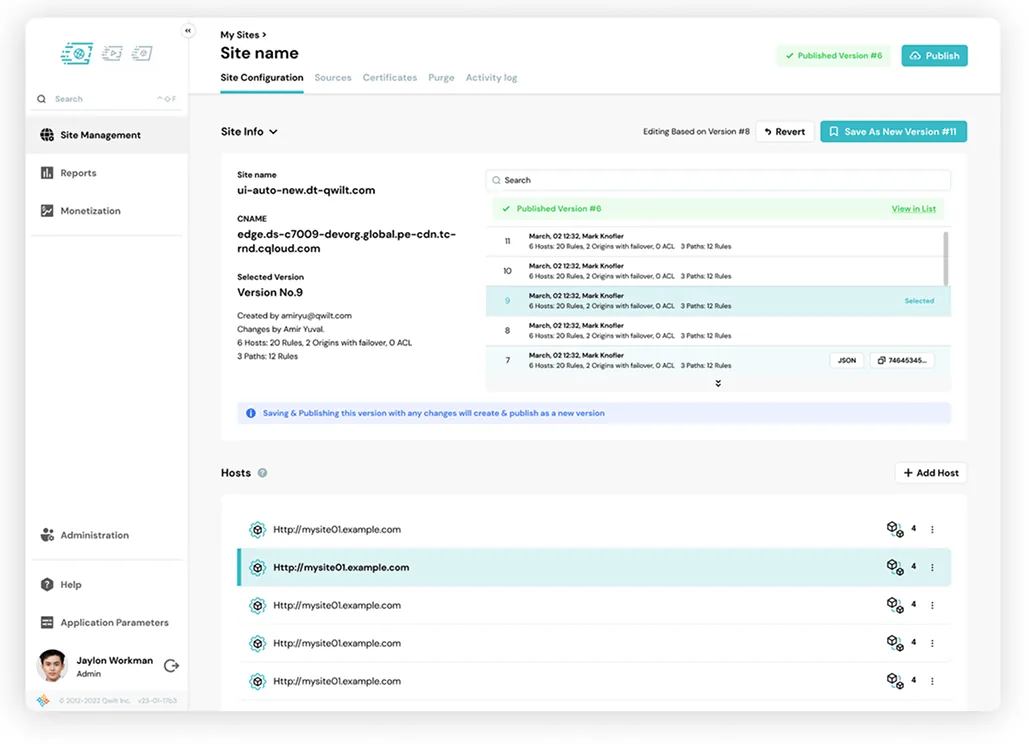Click the Reports bar chart icon
The width and height of the screenshot is (1029, 744).
[47, 173]
